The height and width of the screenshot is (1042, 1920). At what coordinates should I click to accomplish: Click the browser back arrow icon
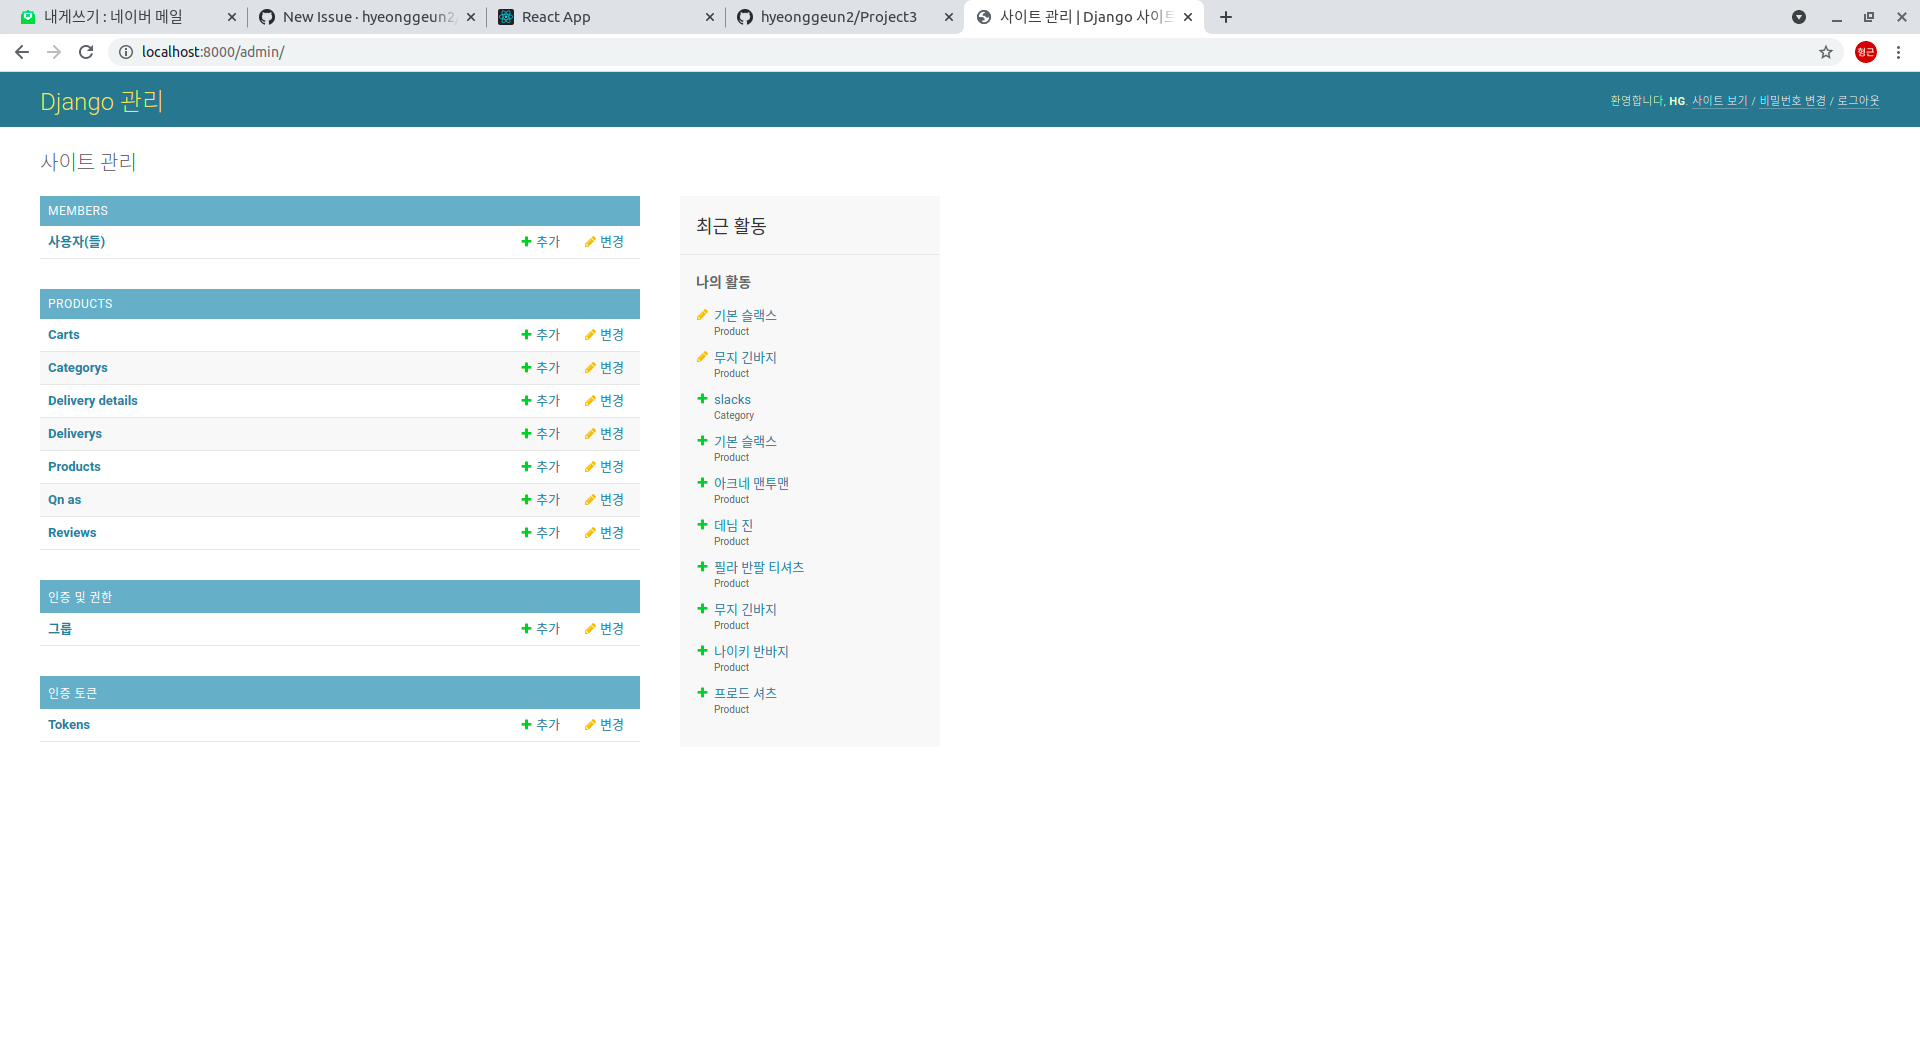point(22,52)
